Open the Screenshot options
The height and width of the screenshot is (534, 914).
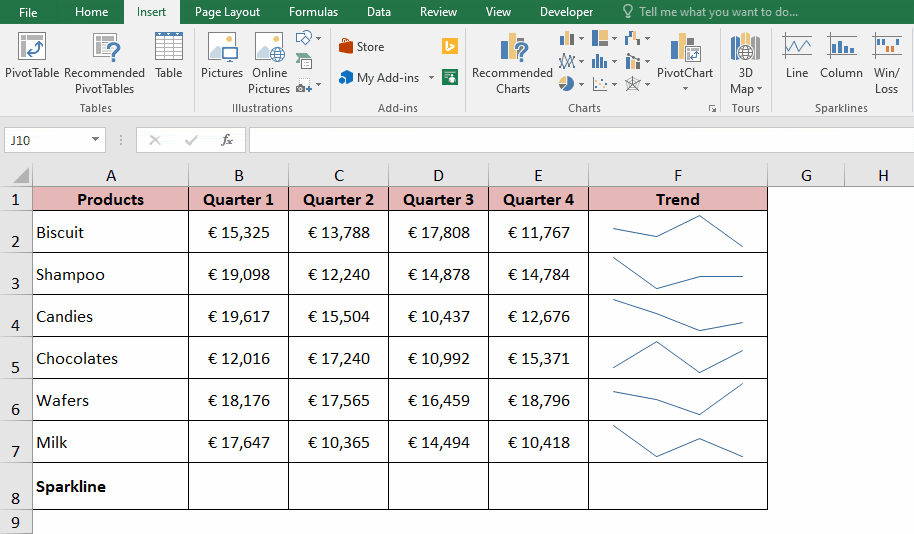point(308,86)
